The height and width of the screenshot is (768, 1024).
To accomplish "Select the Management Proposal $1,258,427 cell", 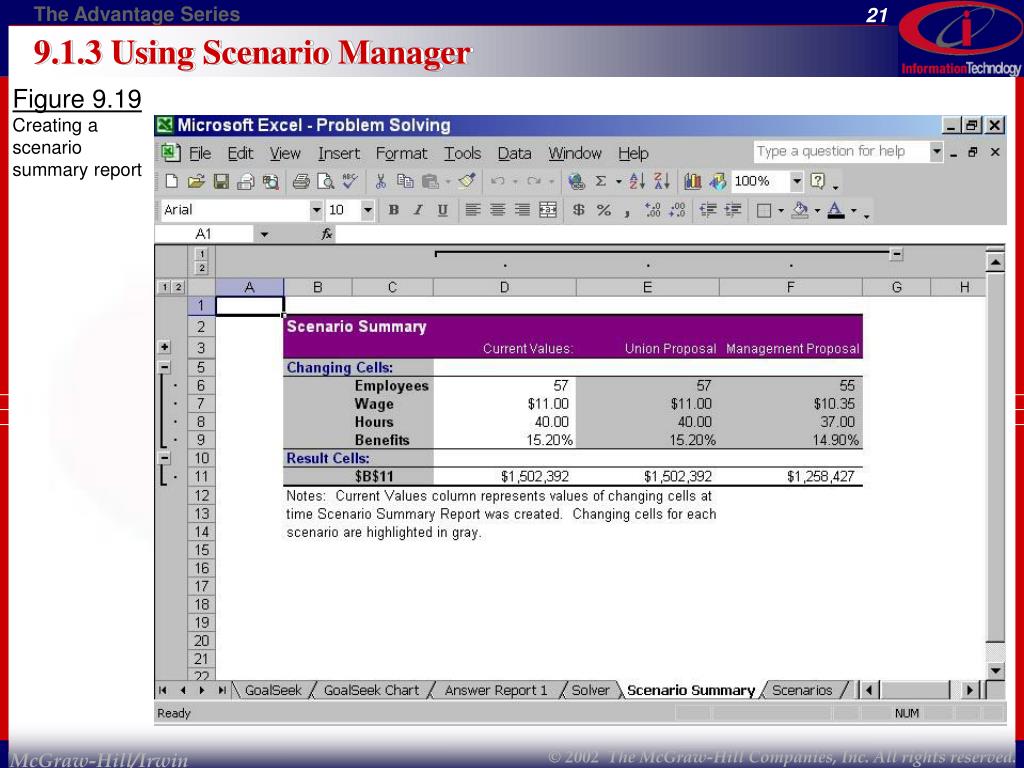I will click(x=791, y=477).
